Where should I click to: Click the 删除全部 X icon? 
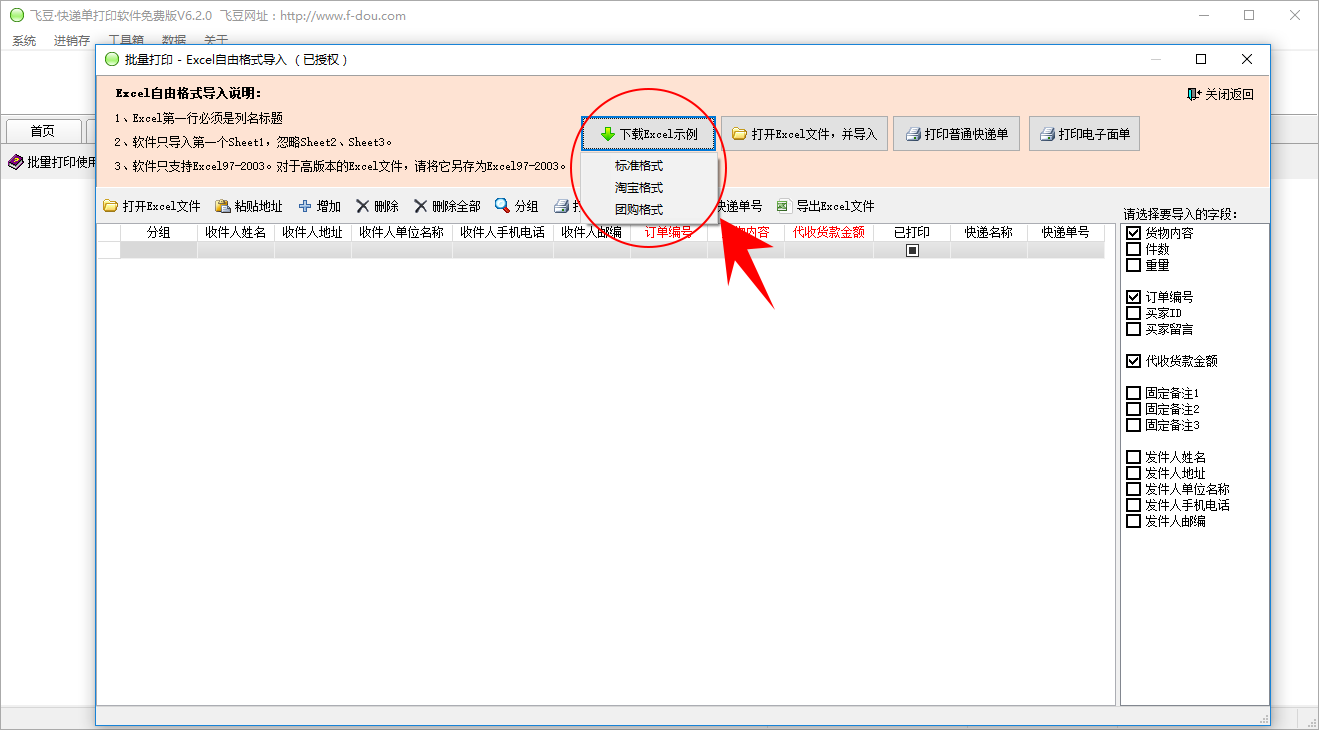point(421,207)
